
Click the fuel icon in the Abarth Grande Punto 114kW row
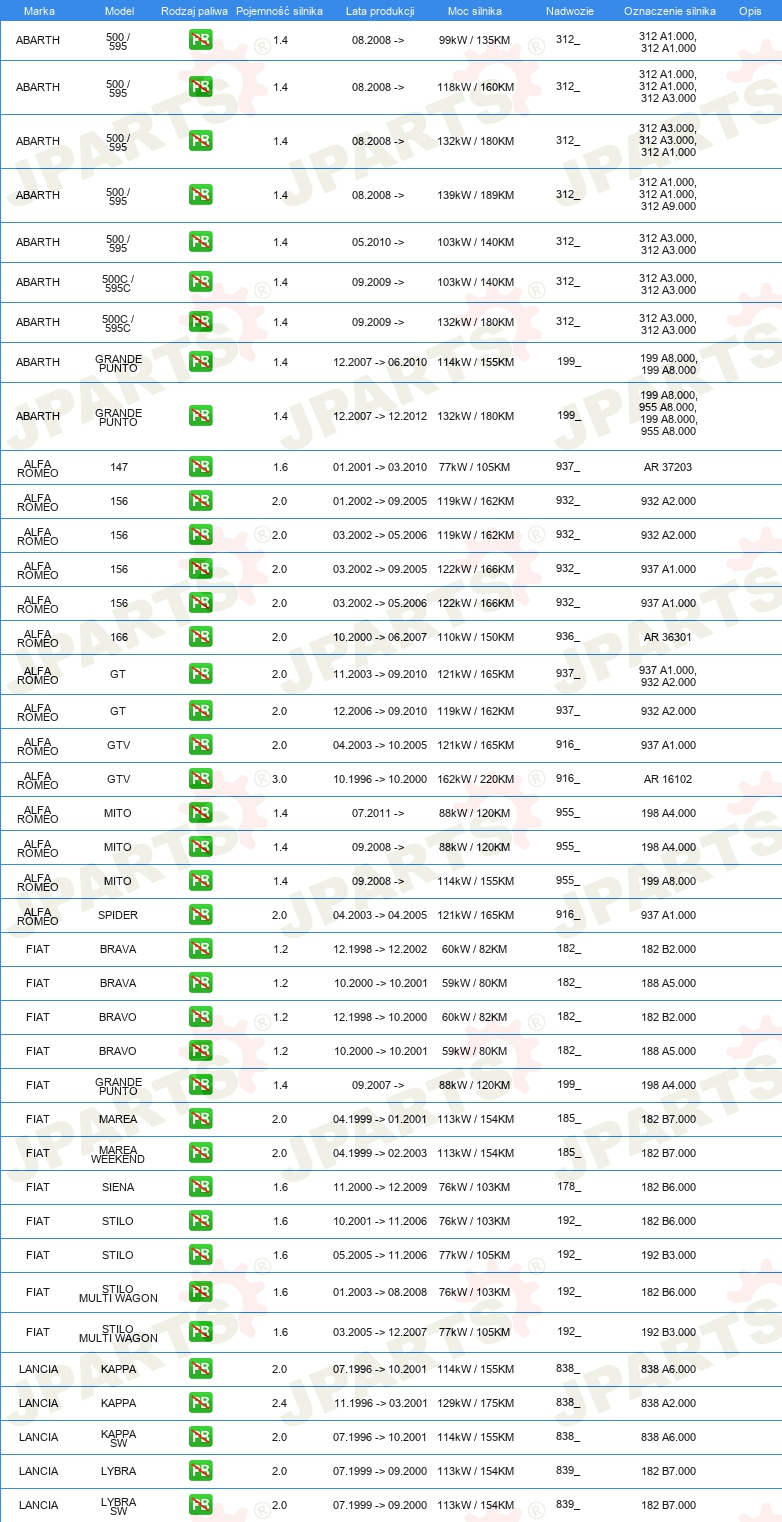(x=200, y=362)
